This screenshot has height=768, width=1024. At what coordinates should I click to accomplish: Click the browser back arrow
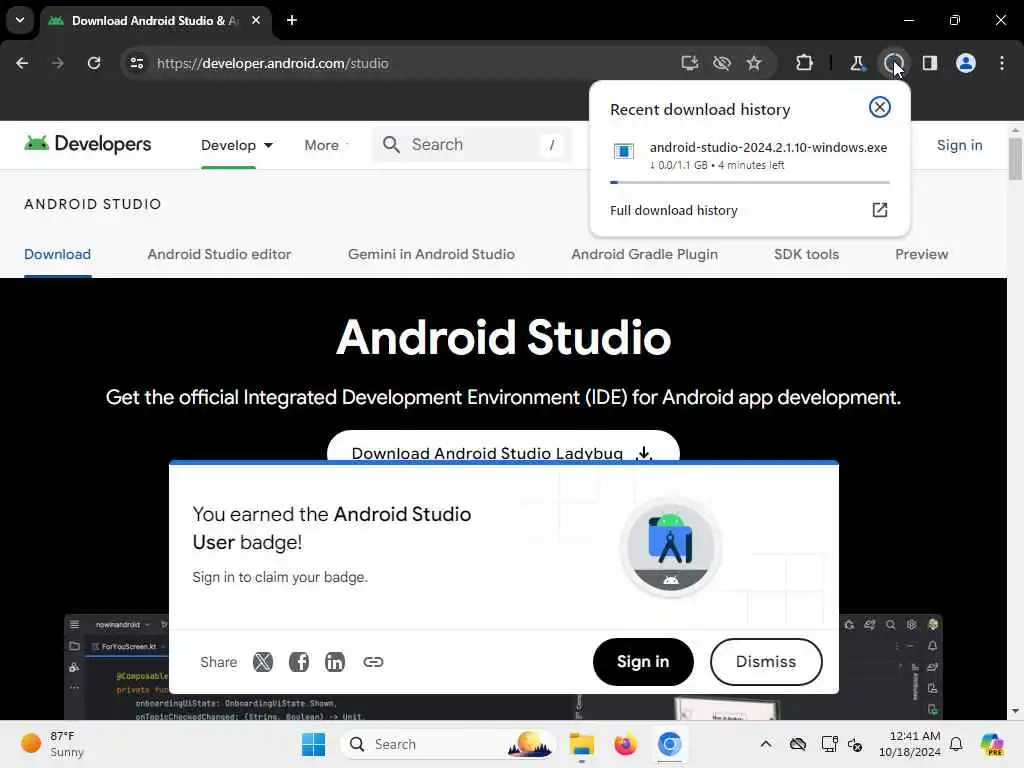(22, 63)
